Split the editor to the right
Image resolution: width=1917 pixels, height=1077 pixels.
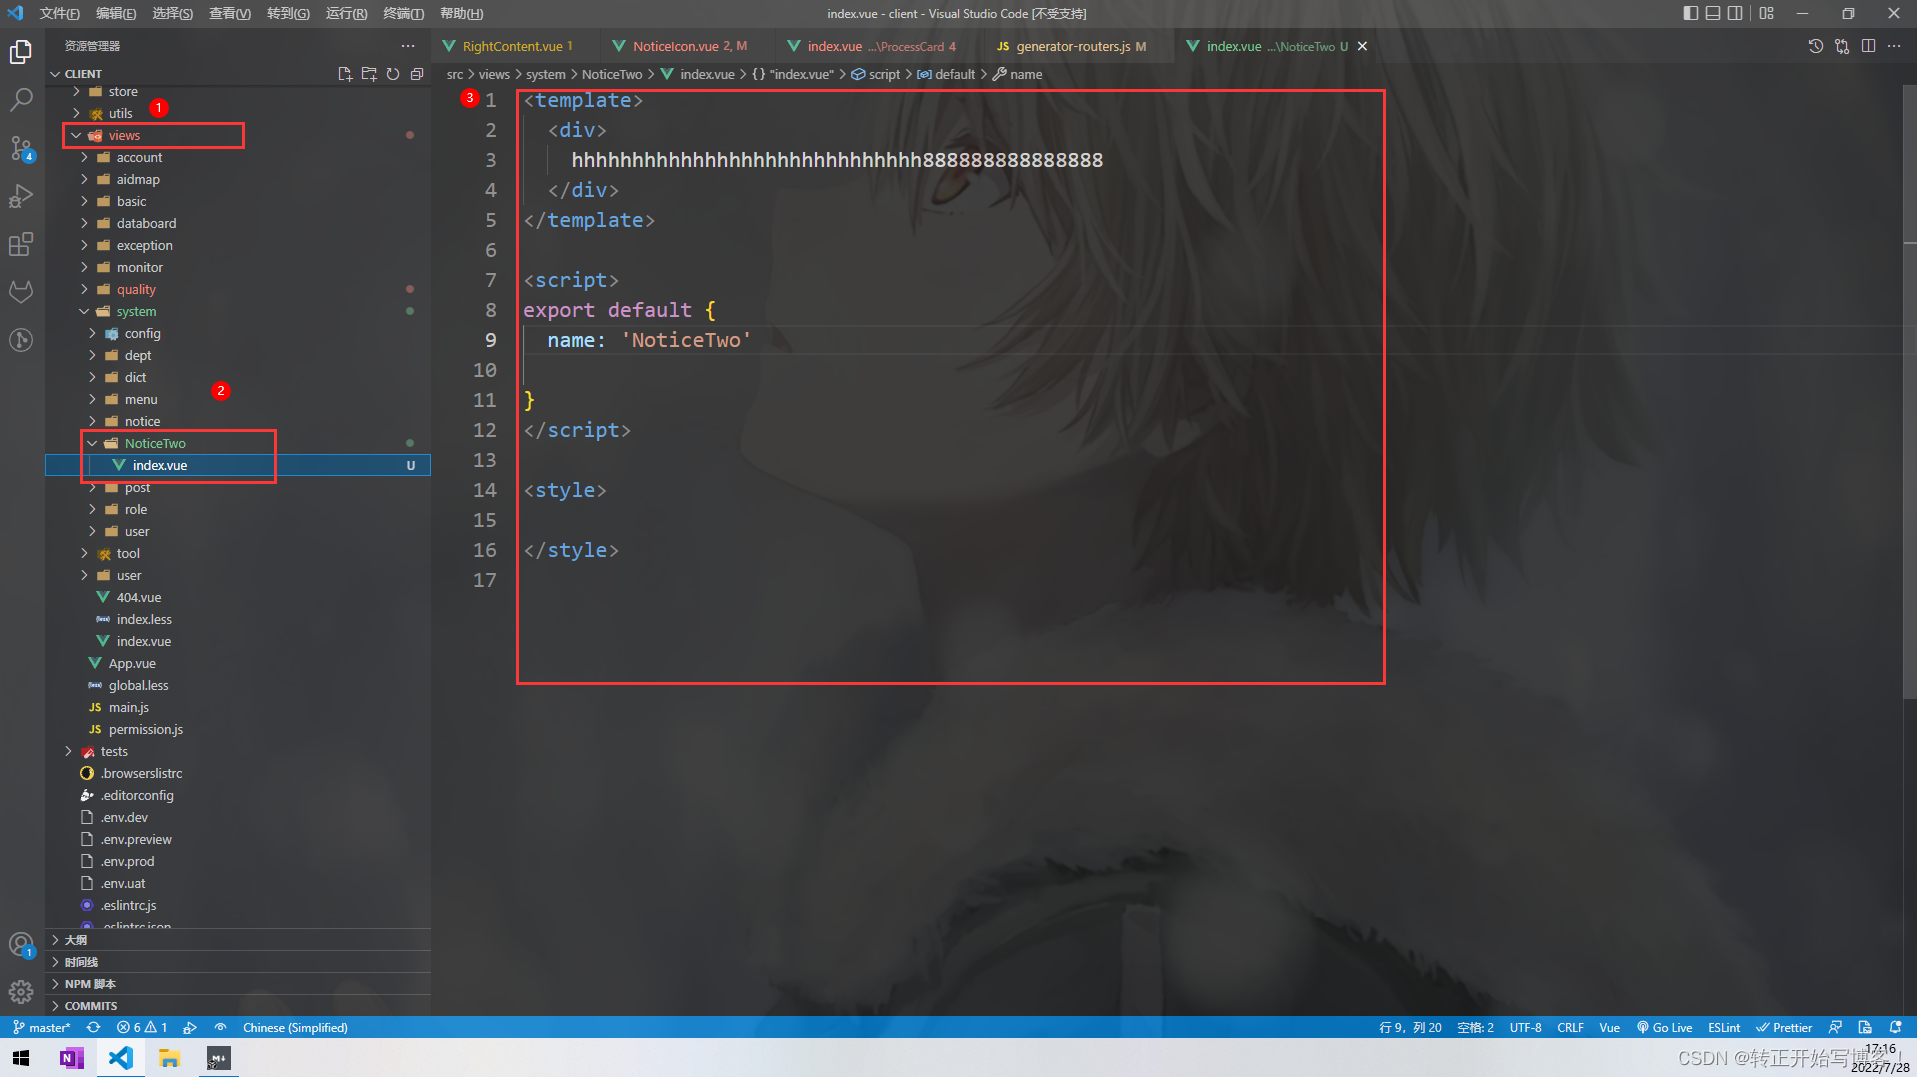(x=1868, y=46)
